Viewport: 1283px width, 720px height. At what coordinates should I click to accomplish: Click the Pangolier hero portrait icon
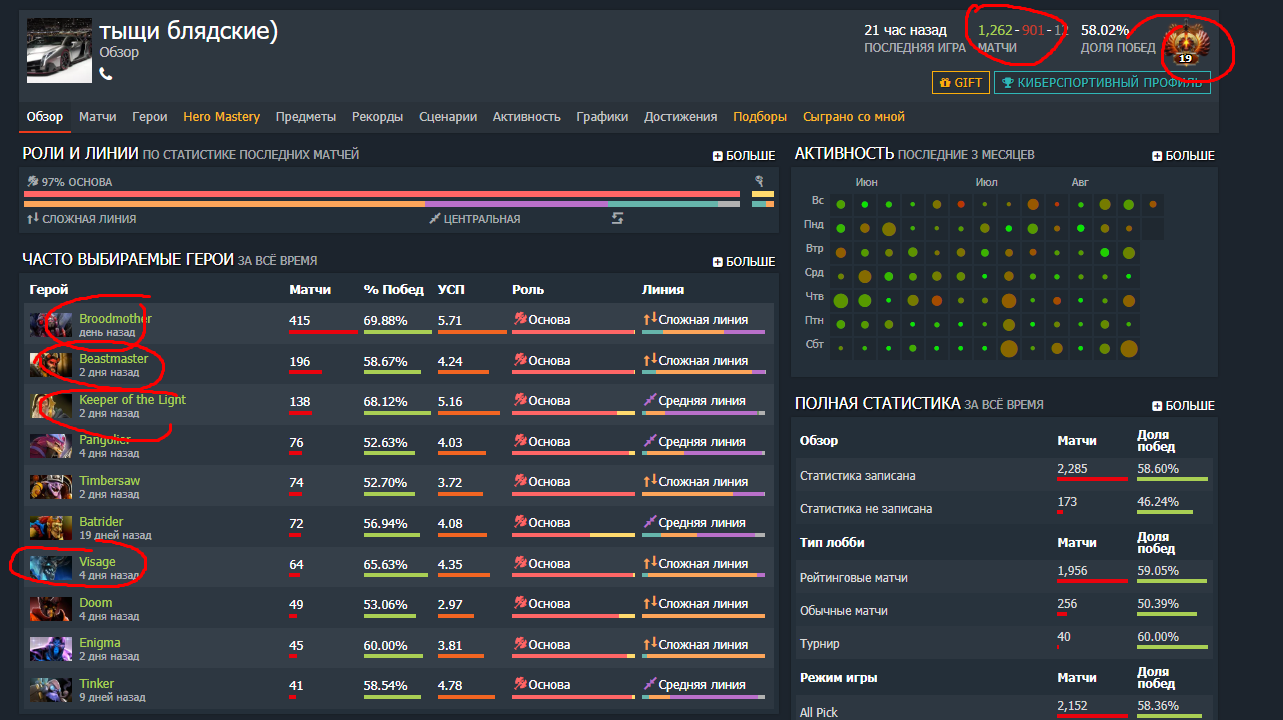click(x=50, y=446)
